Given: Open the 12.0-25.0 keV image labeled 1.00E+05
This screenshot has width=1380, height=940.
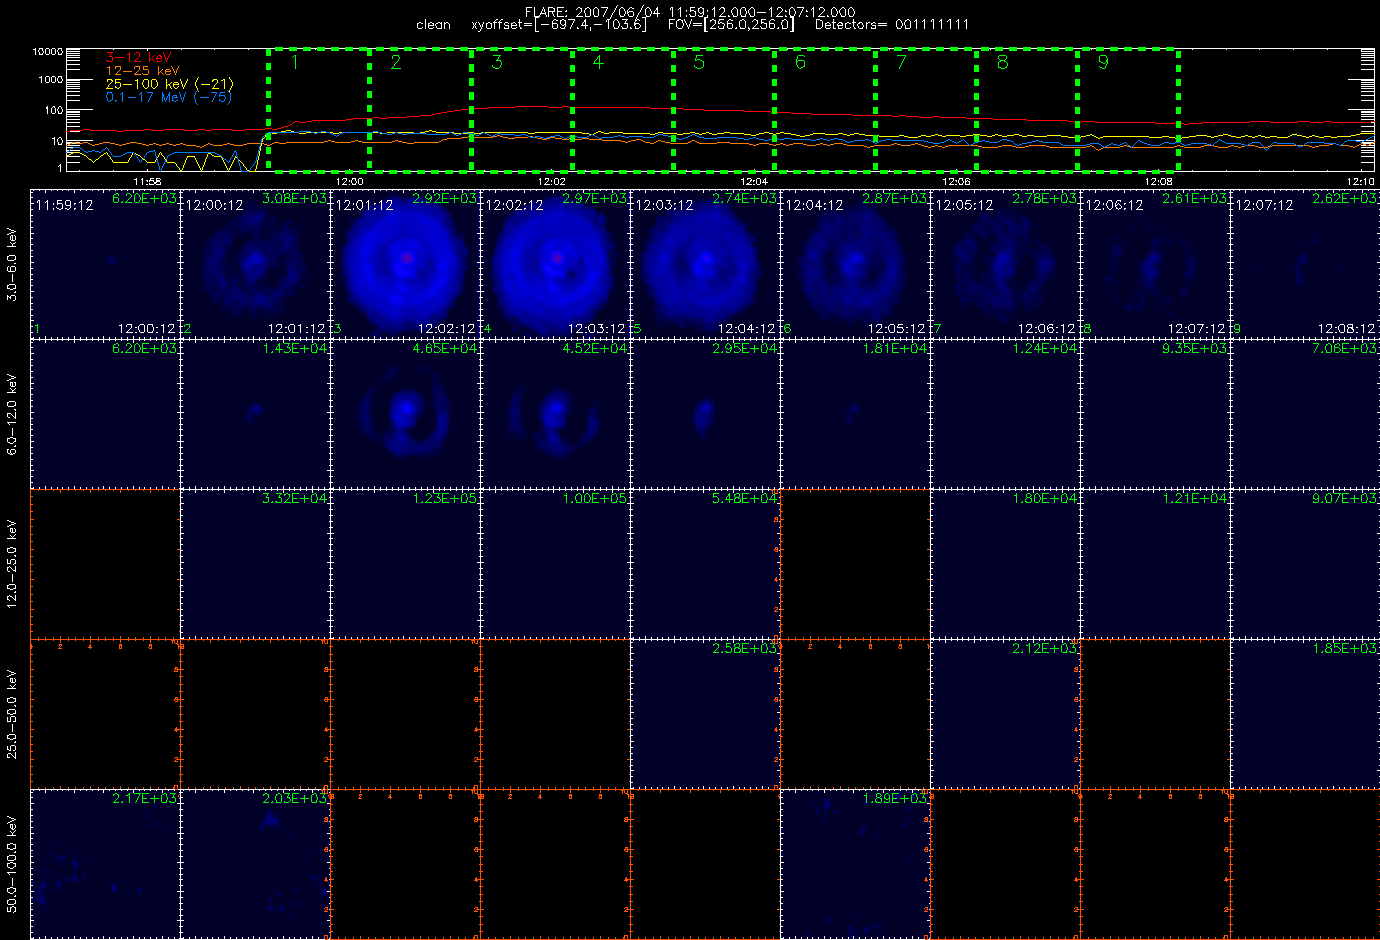Looking at the screenshot, I should tap(556, 563).
